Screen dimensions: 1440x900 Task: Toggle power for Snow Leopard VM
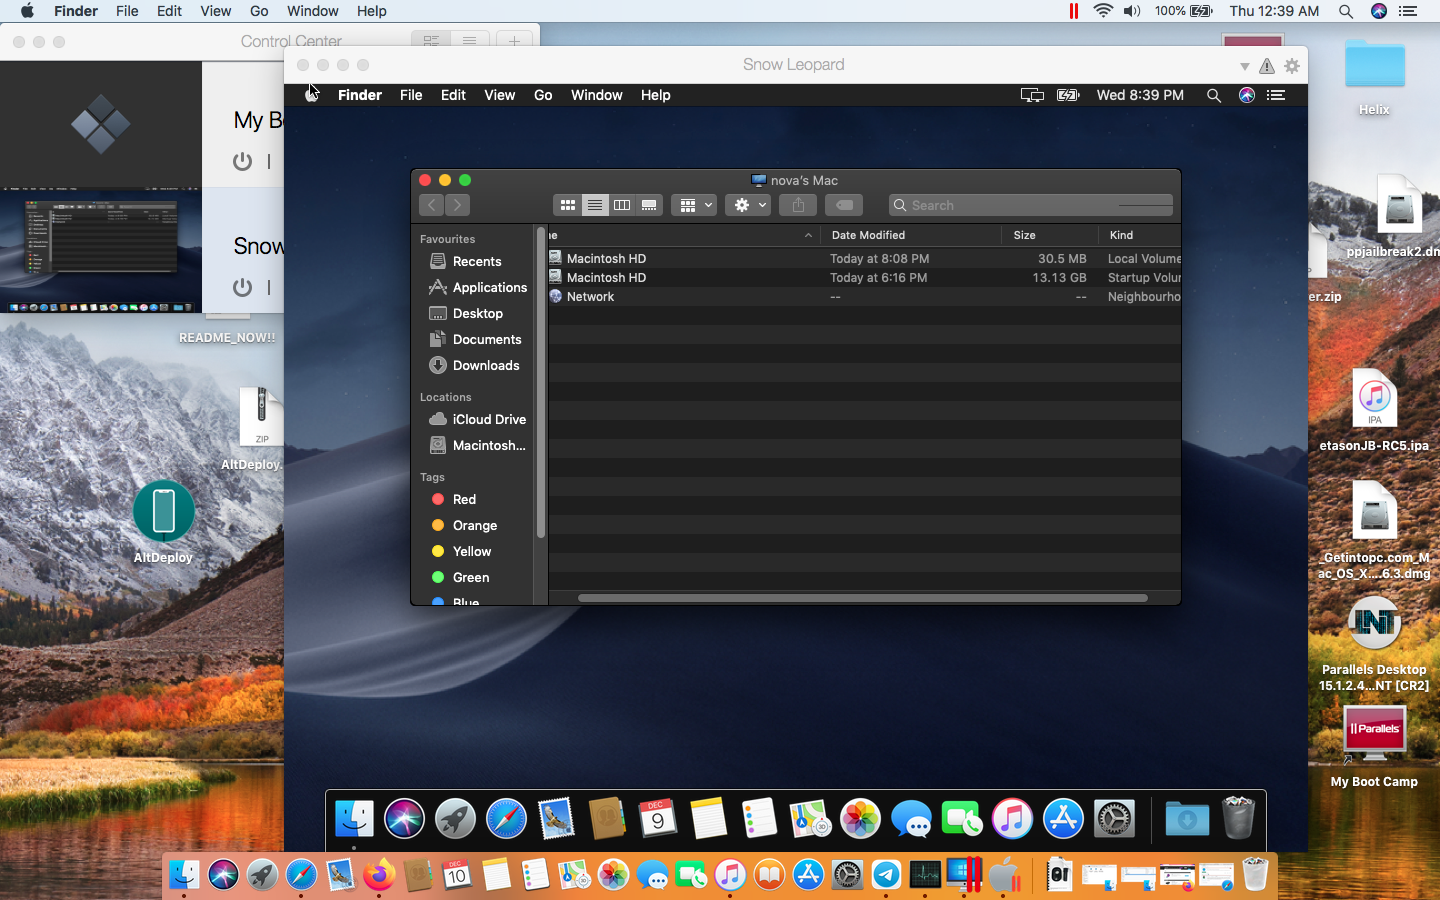[242, 287]
